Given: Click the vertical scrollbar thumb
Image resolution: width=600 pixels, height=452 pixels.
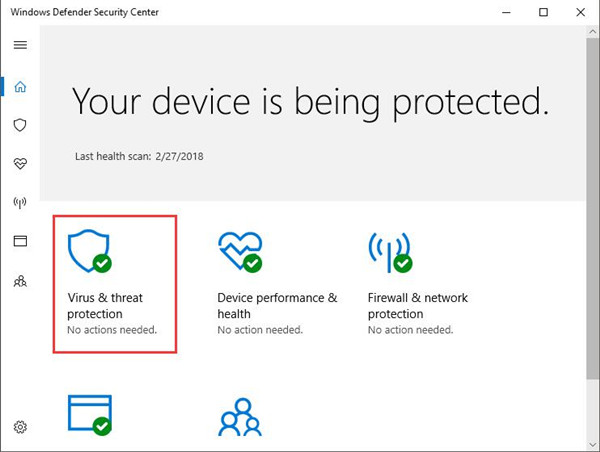Looking at the screenshot, I should tap(593, 209).
